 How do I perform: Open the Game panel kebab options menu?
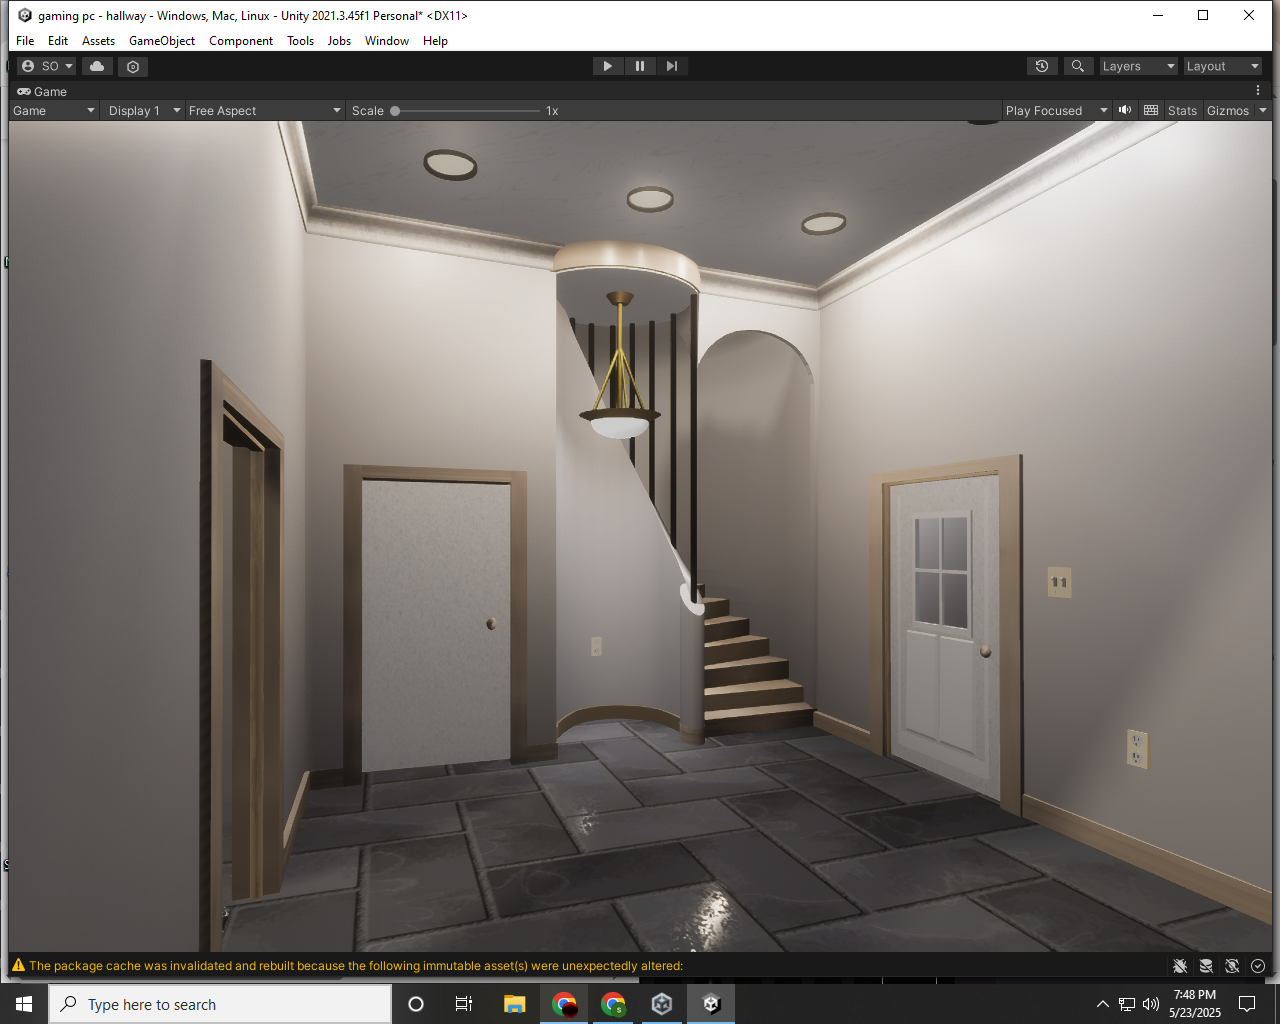[1258, 91]
